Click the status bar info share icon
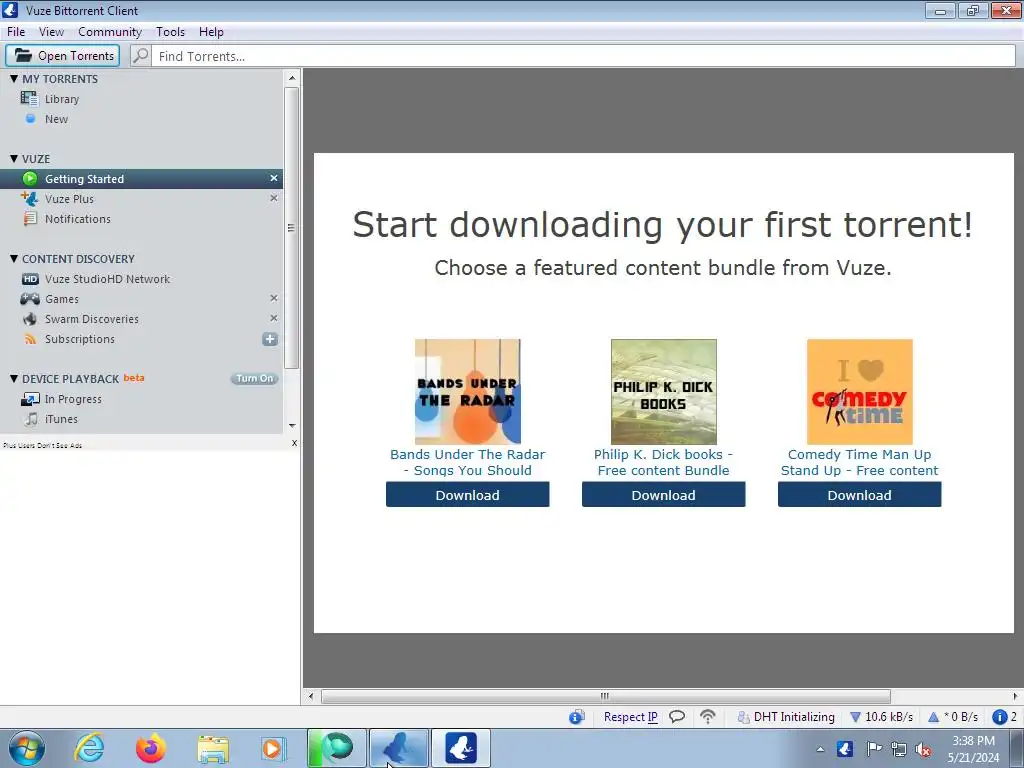Screen dimensions: 1024x768 [576, 717]
